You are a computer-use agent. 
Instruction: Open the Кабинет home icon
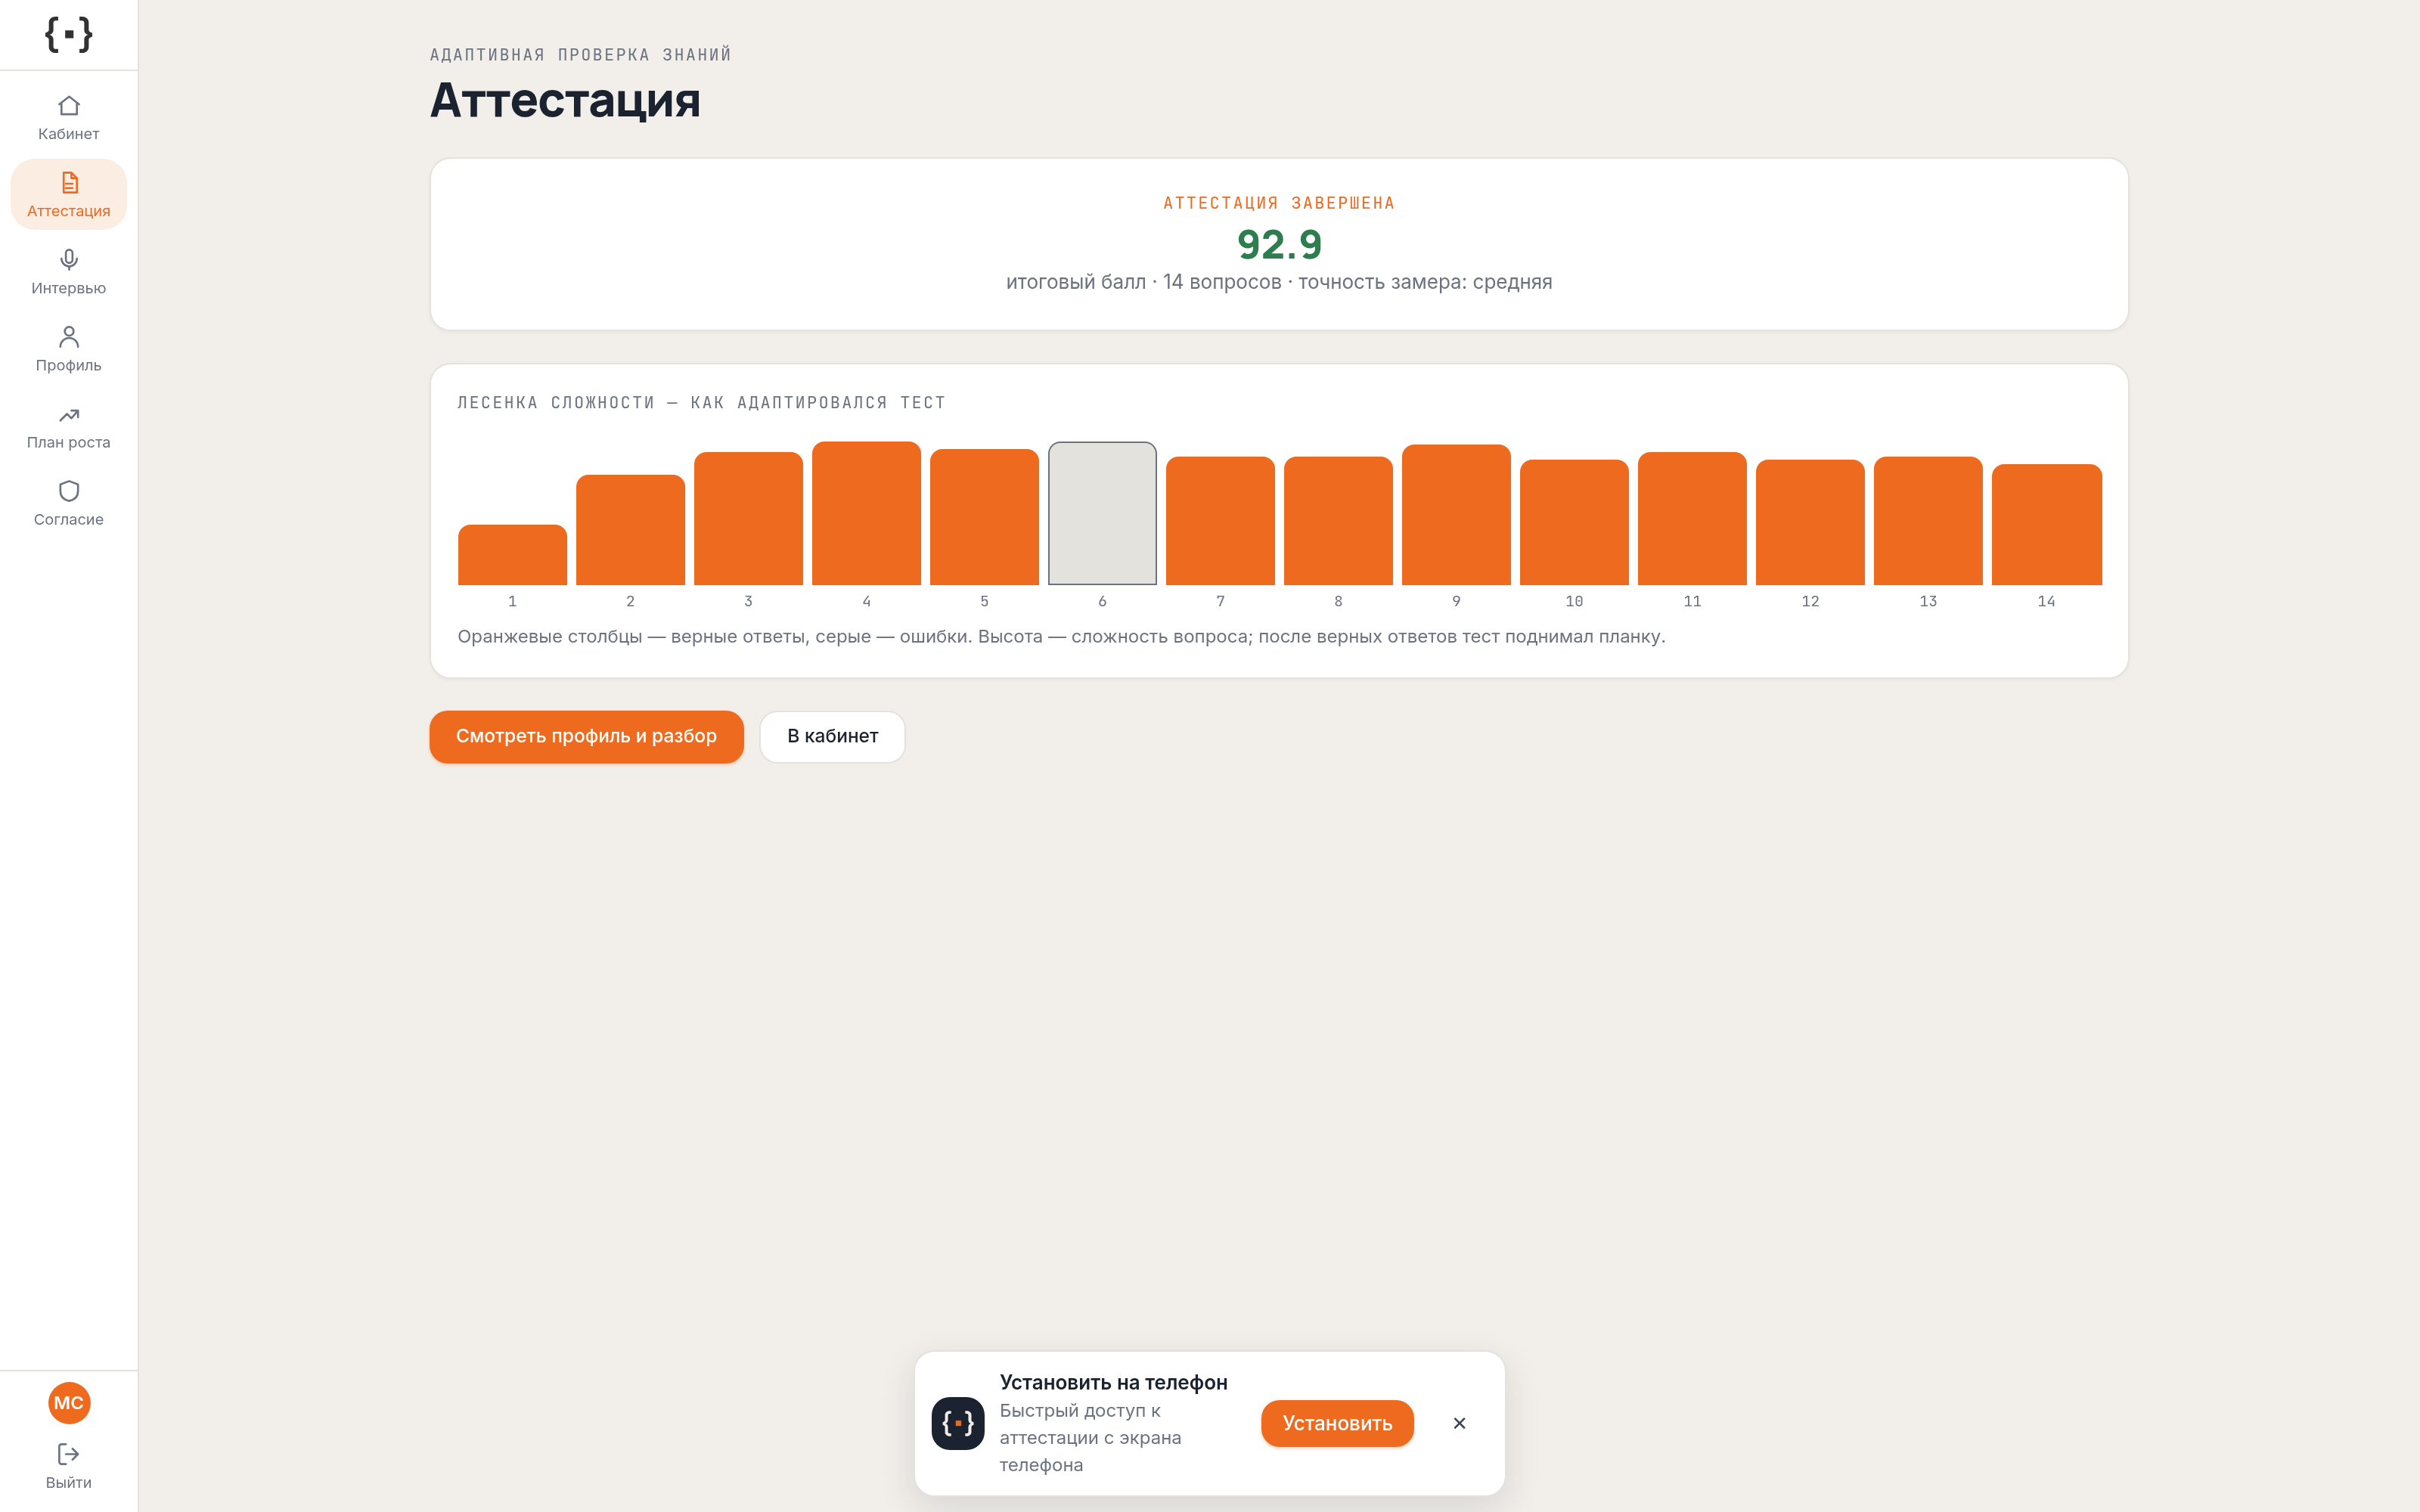coord(69,106)
